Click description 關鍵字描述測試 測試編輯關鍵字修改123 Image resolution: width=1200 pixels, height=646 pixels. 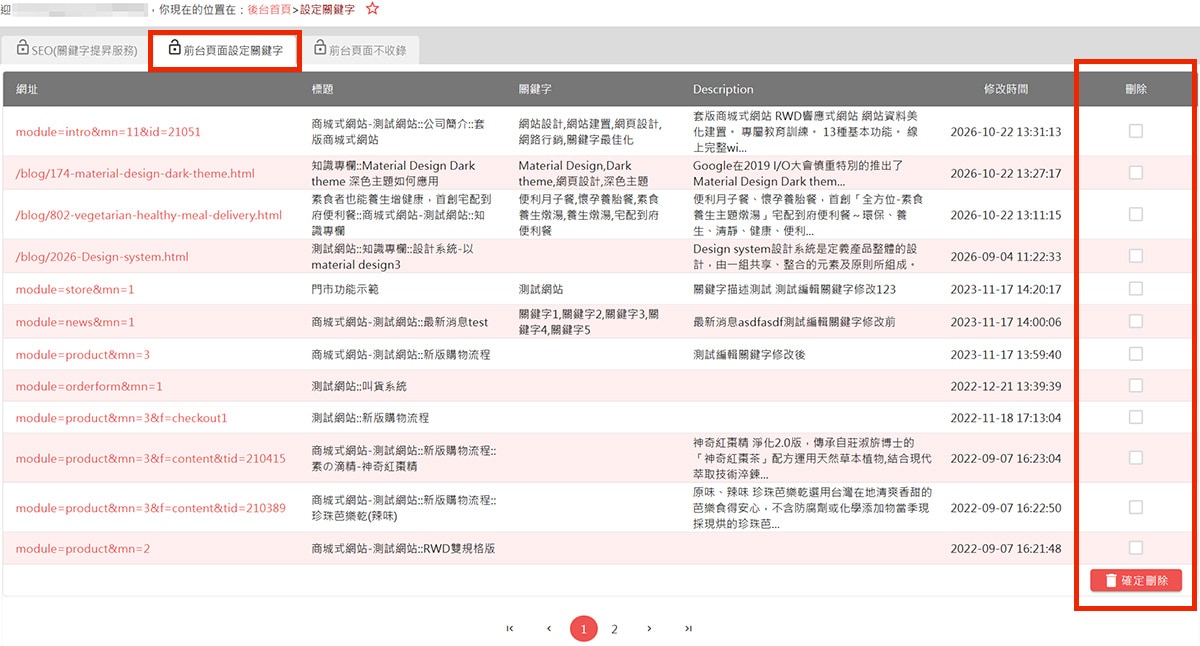point(794,289)
